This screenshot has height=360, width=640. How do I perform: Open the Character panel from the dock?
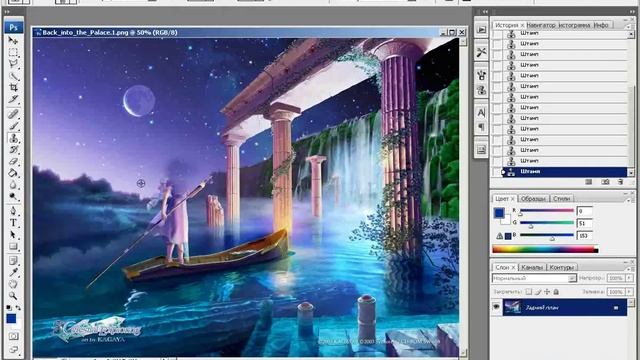pyautogui.click(x=481, y=113)
